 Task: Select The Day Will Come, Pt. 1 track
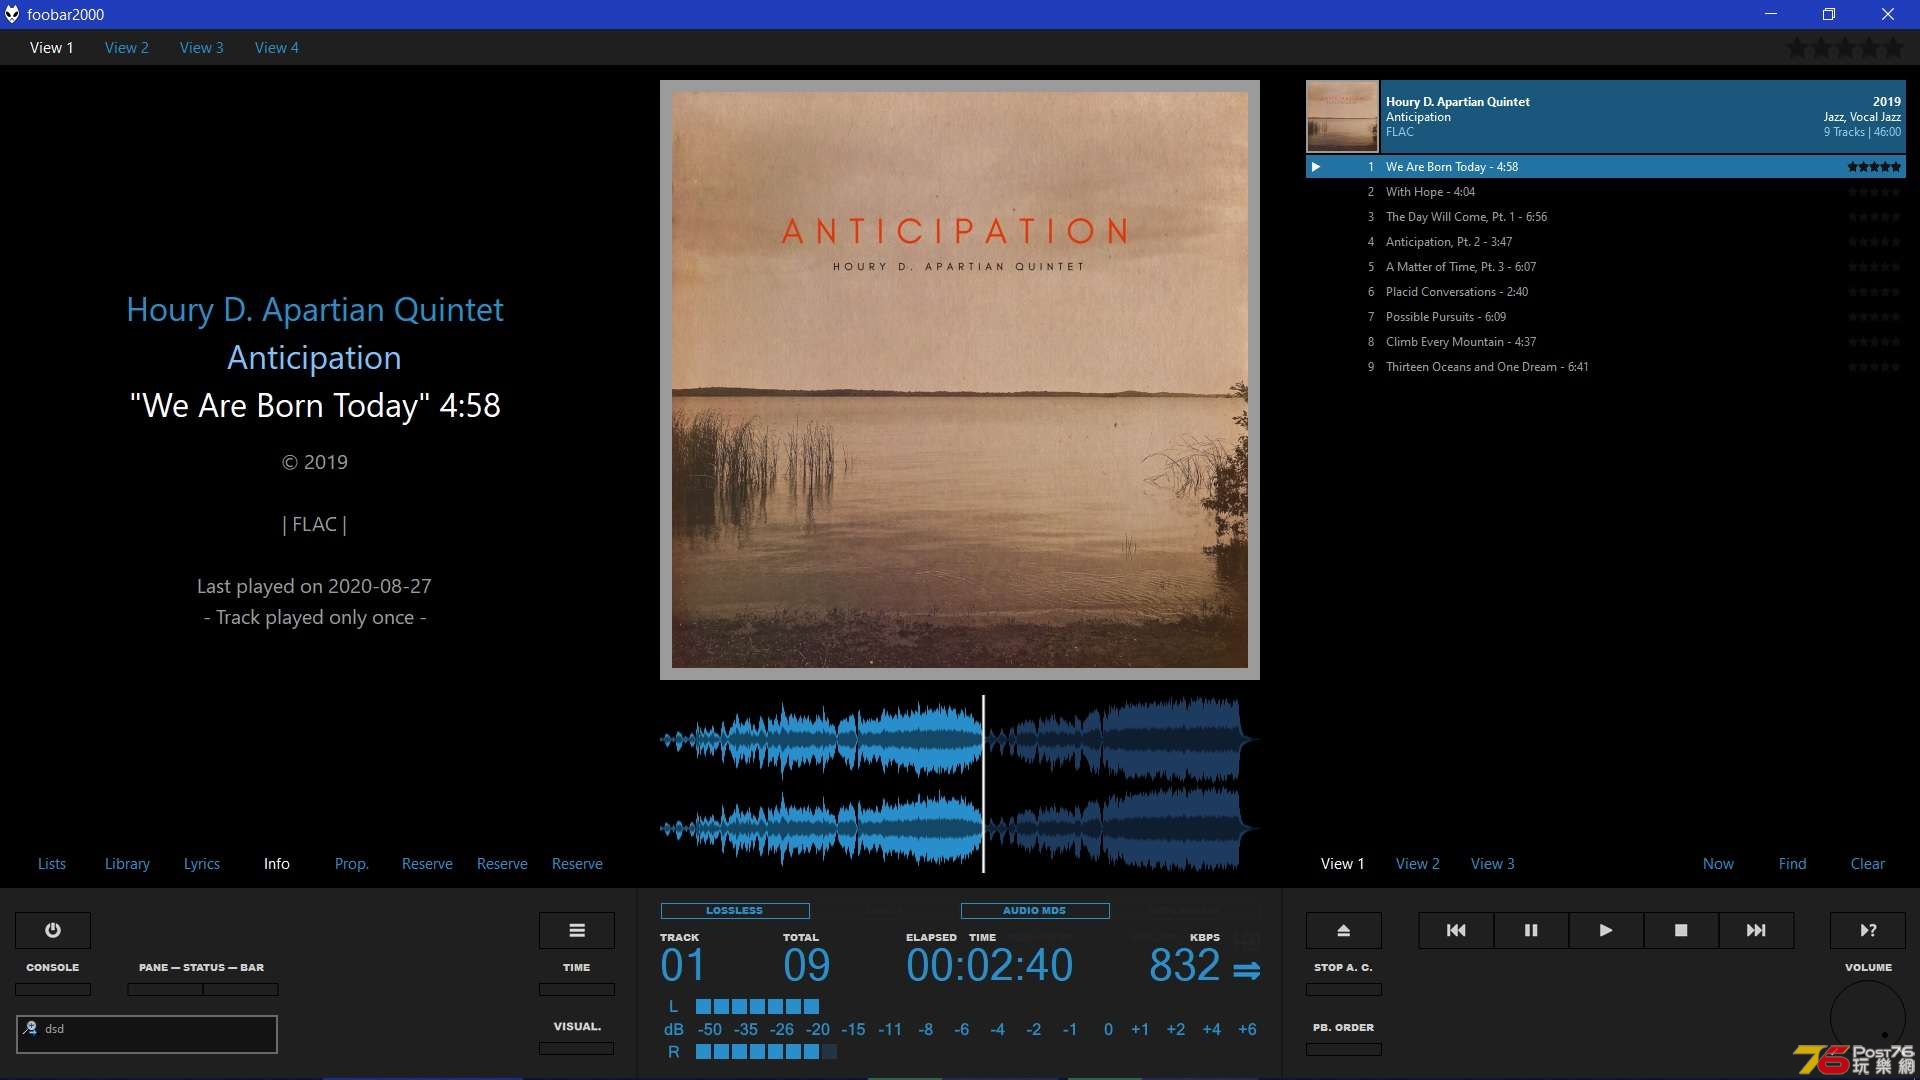tap(1606, 217)
